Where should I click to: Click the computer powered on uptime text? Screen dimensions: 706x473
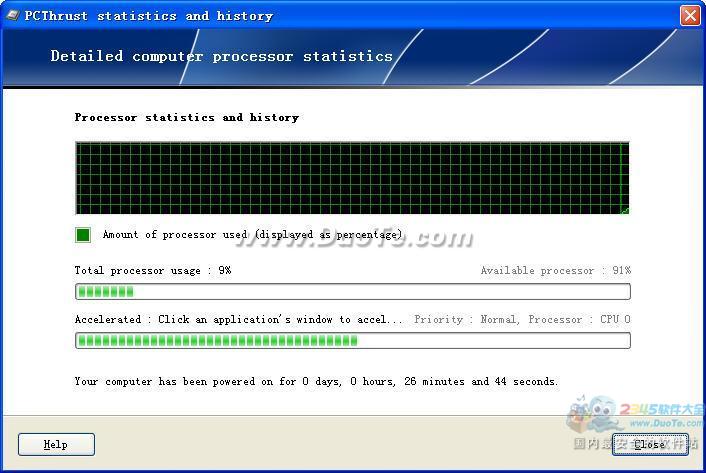point(316,382)
